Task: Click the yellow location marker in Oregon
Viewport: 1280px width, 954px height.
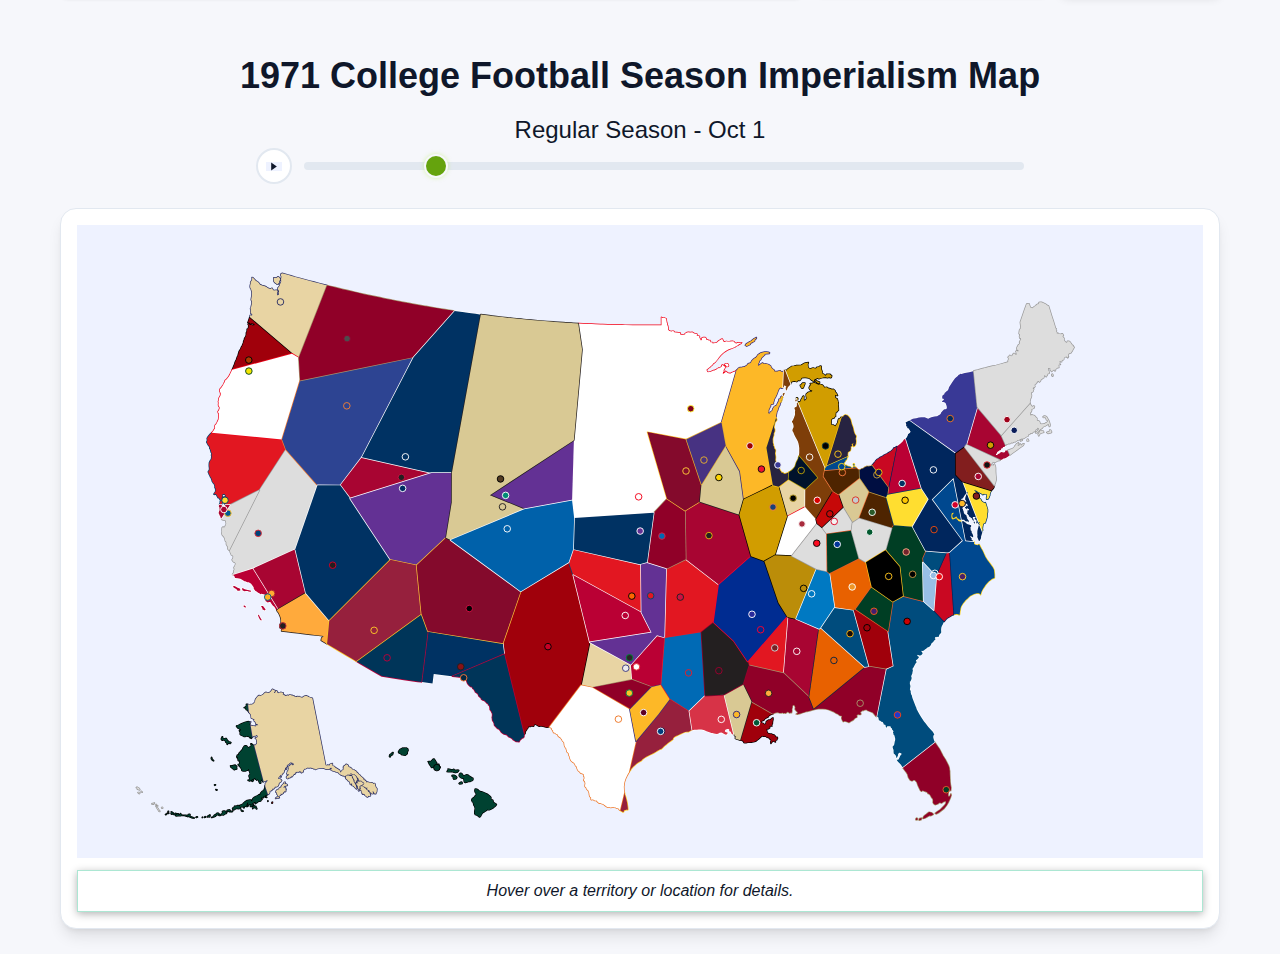Action: (x=249, y=371)
